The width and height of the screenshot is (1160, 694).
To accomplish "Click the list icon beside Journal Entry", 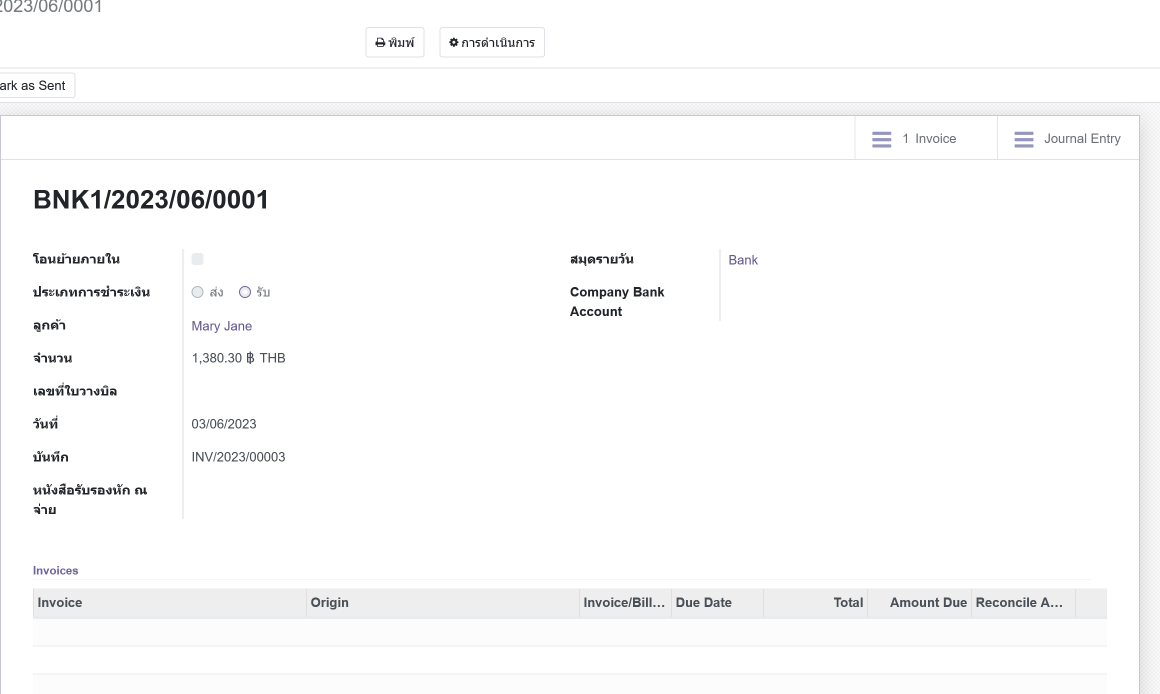I will 1024,139.
